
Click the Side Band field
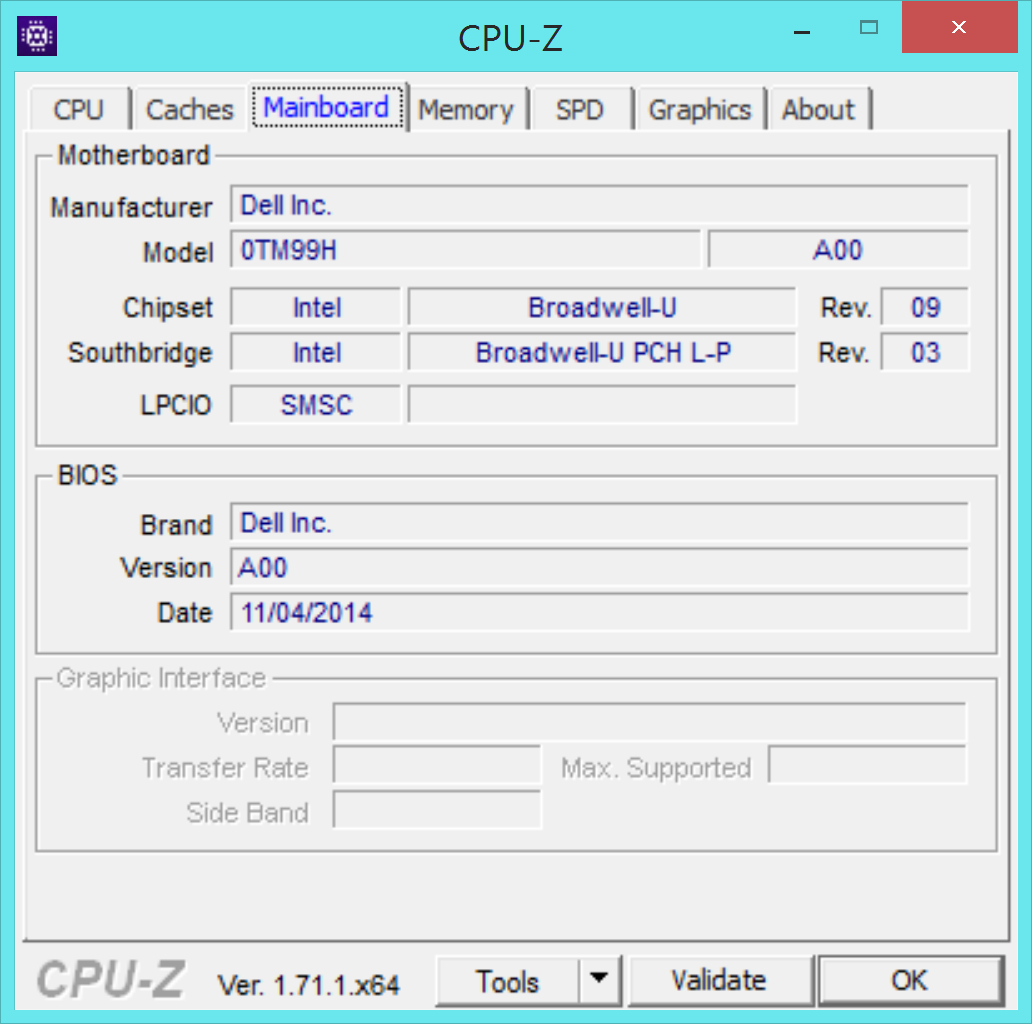(437, 811)
